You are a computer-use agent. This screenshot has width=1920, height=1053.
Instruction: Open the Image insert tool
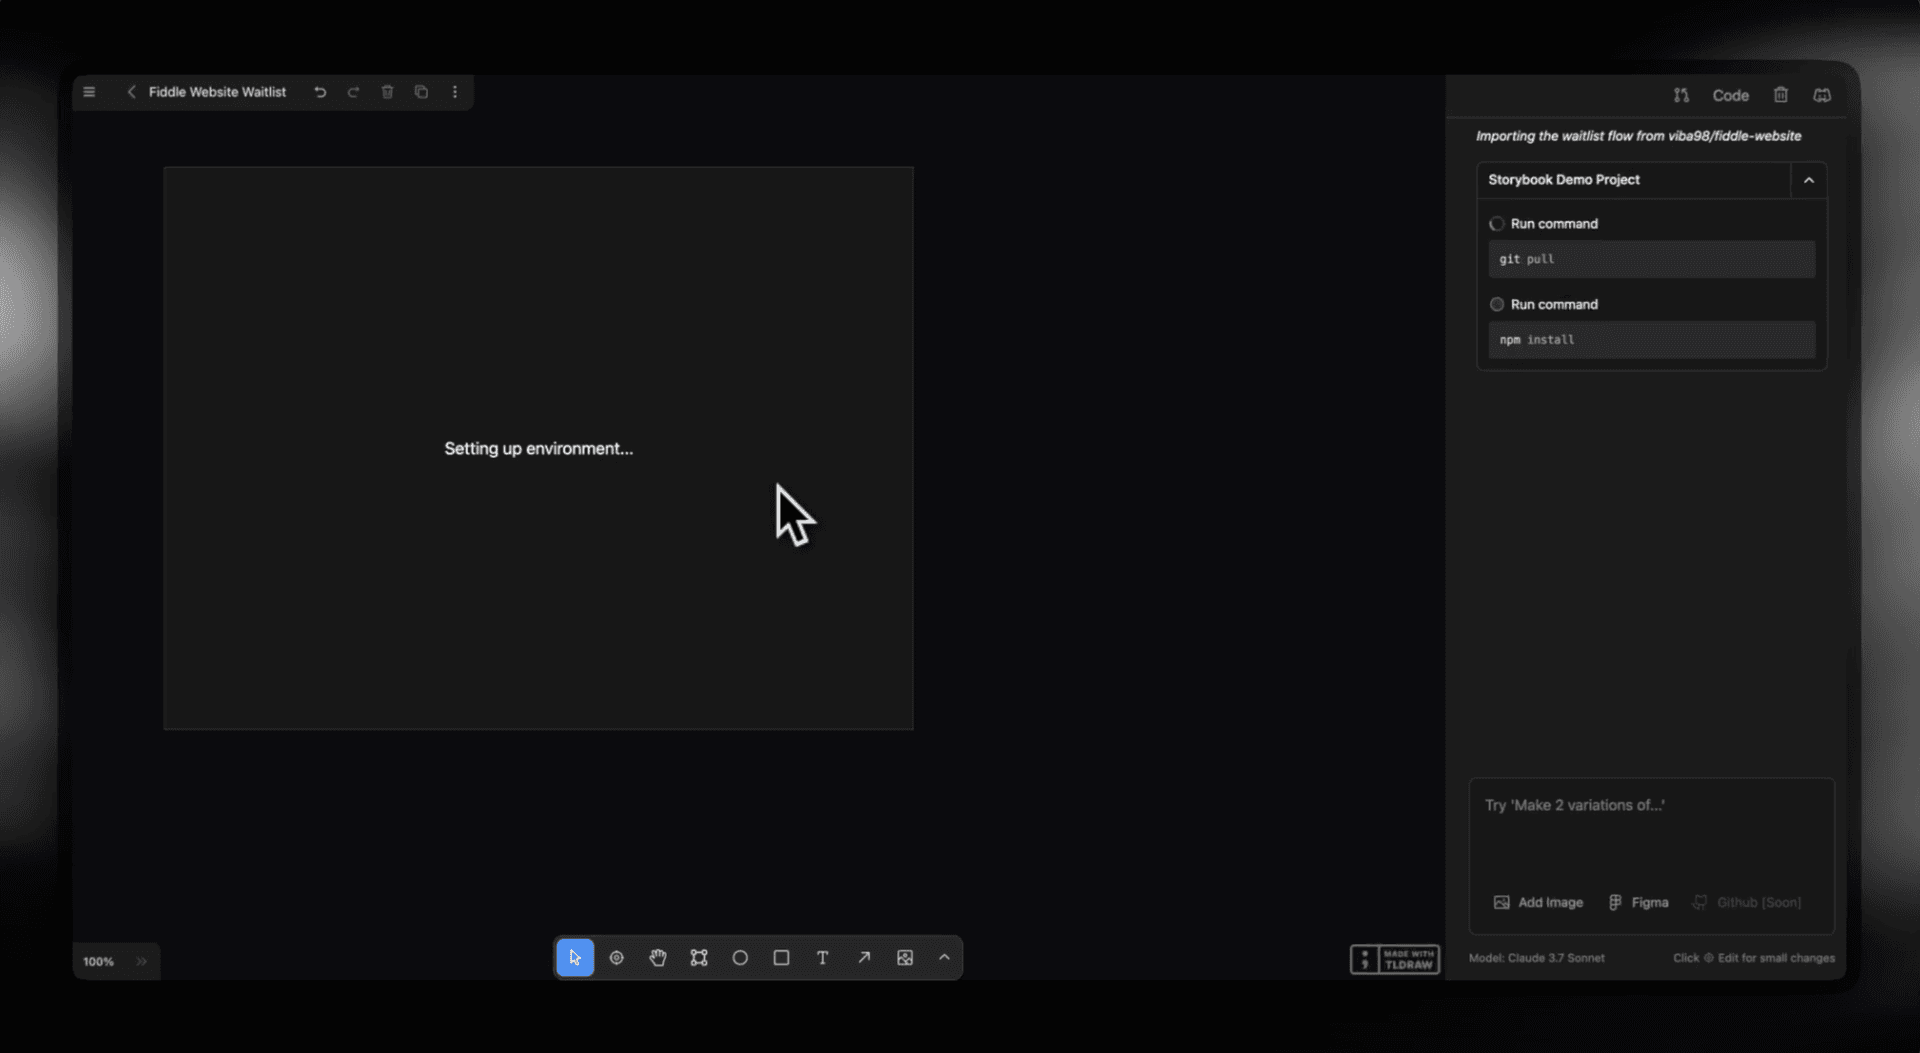pos(905,957)
